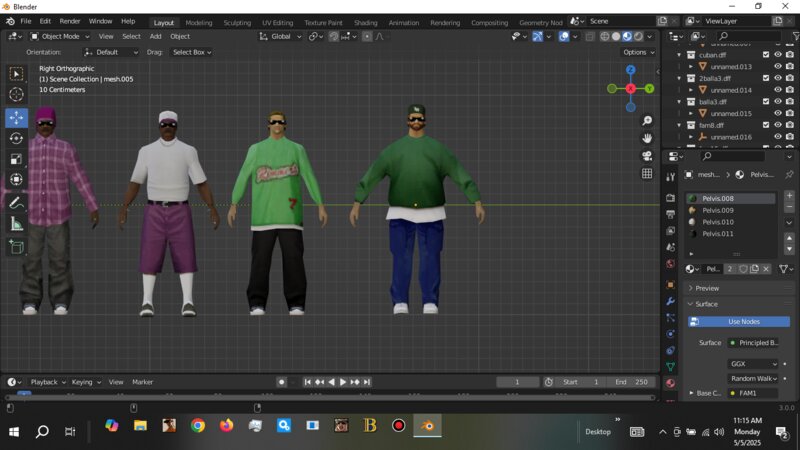The height and width of the screenshot is (450, 800).
Task: Open the Object Mode dropdown
Action: [60, 36]
